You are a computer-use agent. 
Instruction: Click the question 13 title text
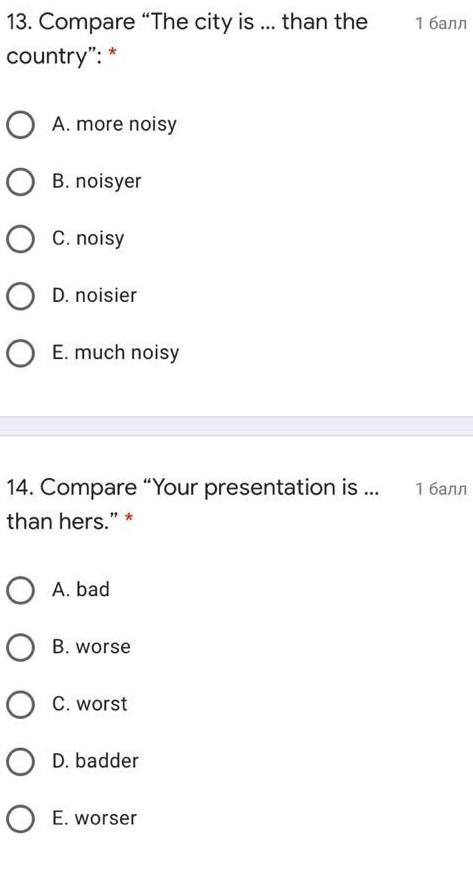187,39
